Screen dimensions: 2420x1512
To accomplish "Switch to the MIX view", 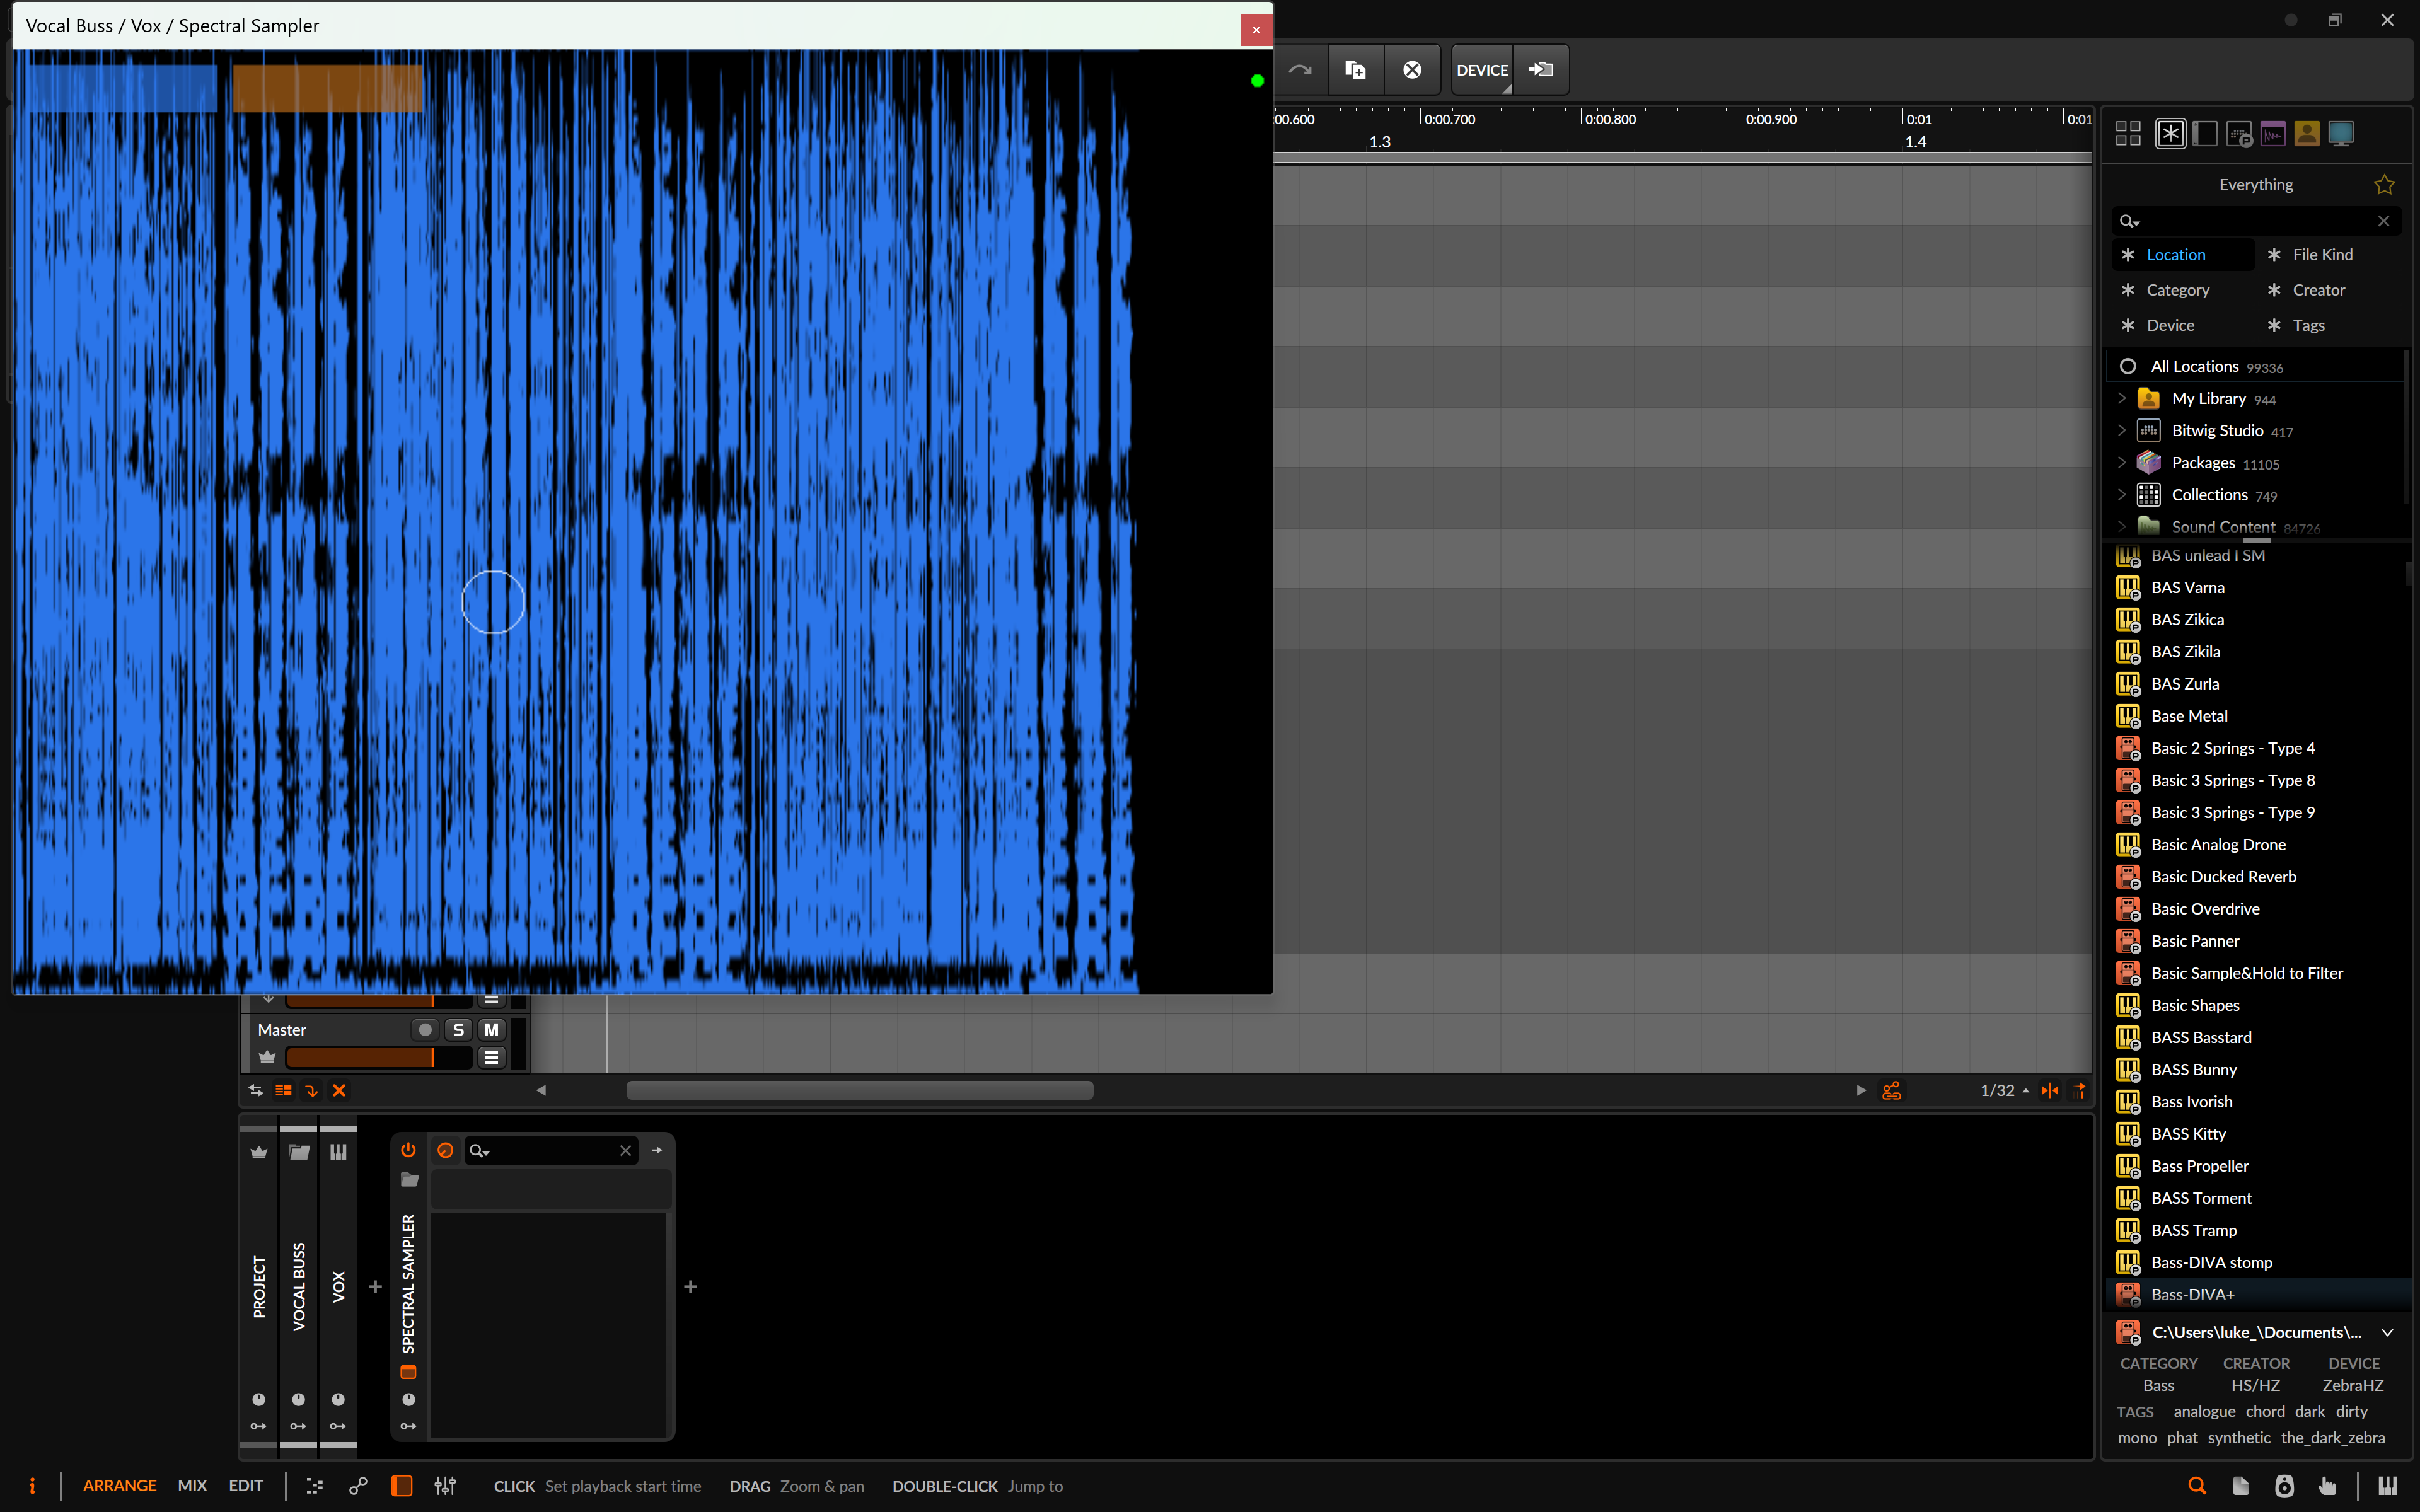I will [x=192, y=1486].
